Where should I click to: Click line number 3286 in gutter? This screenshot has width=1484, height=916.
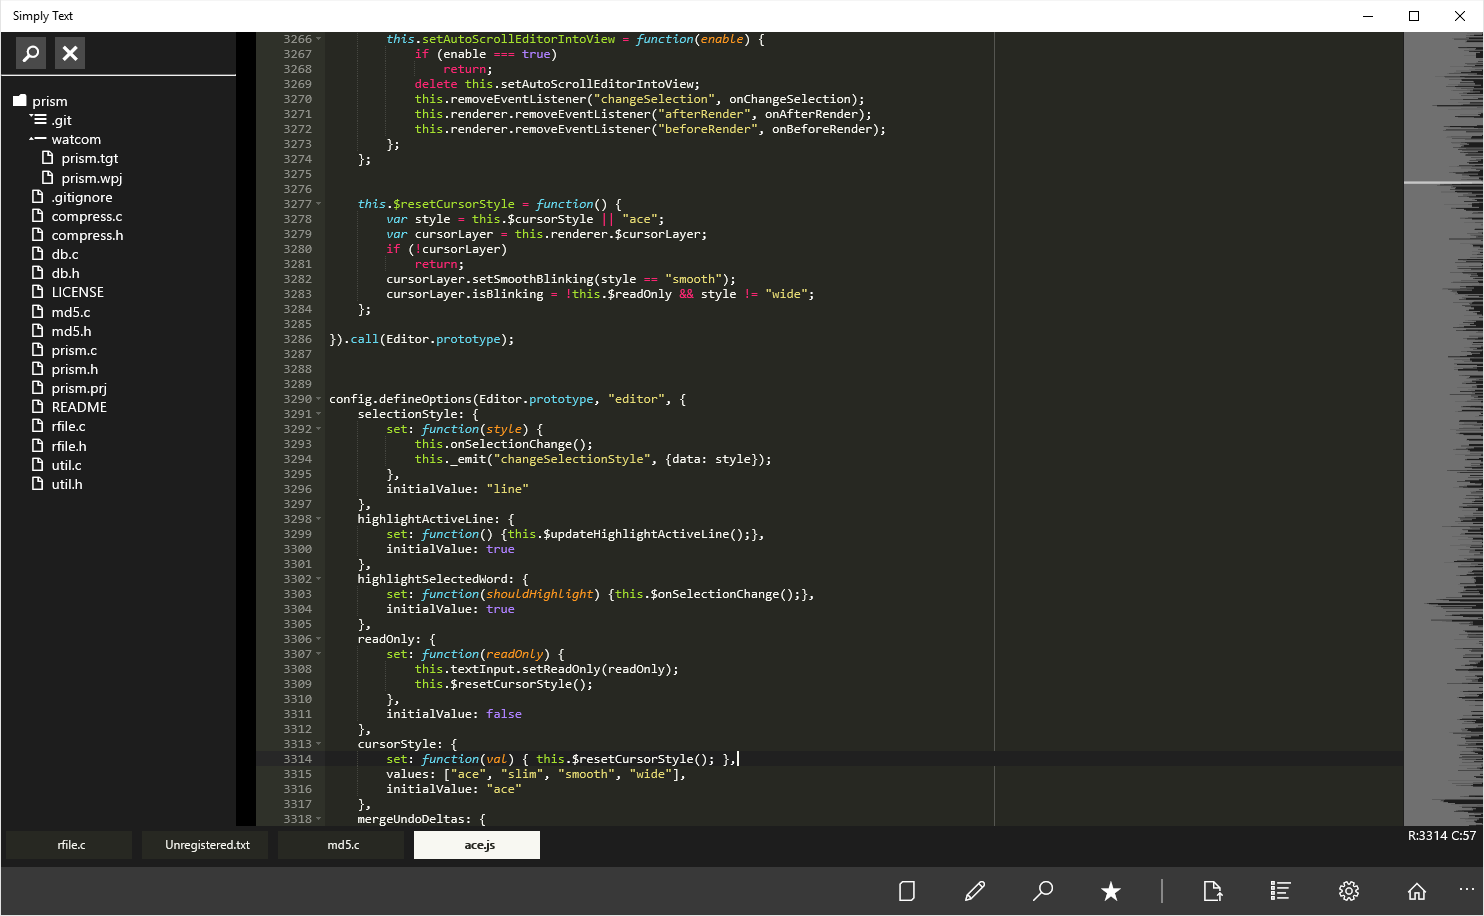(297, 339)
